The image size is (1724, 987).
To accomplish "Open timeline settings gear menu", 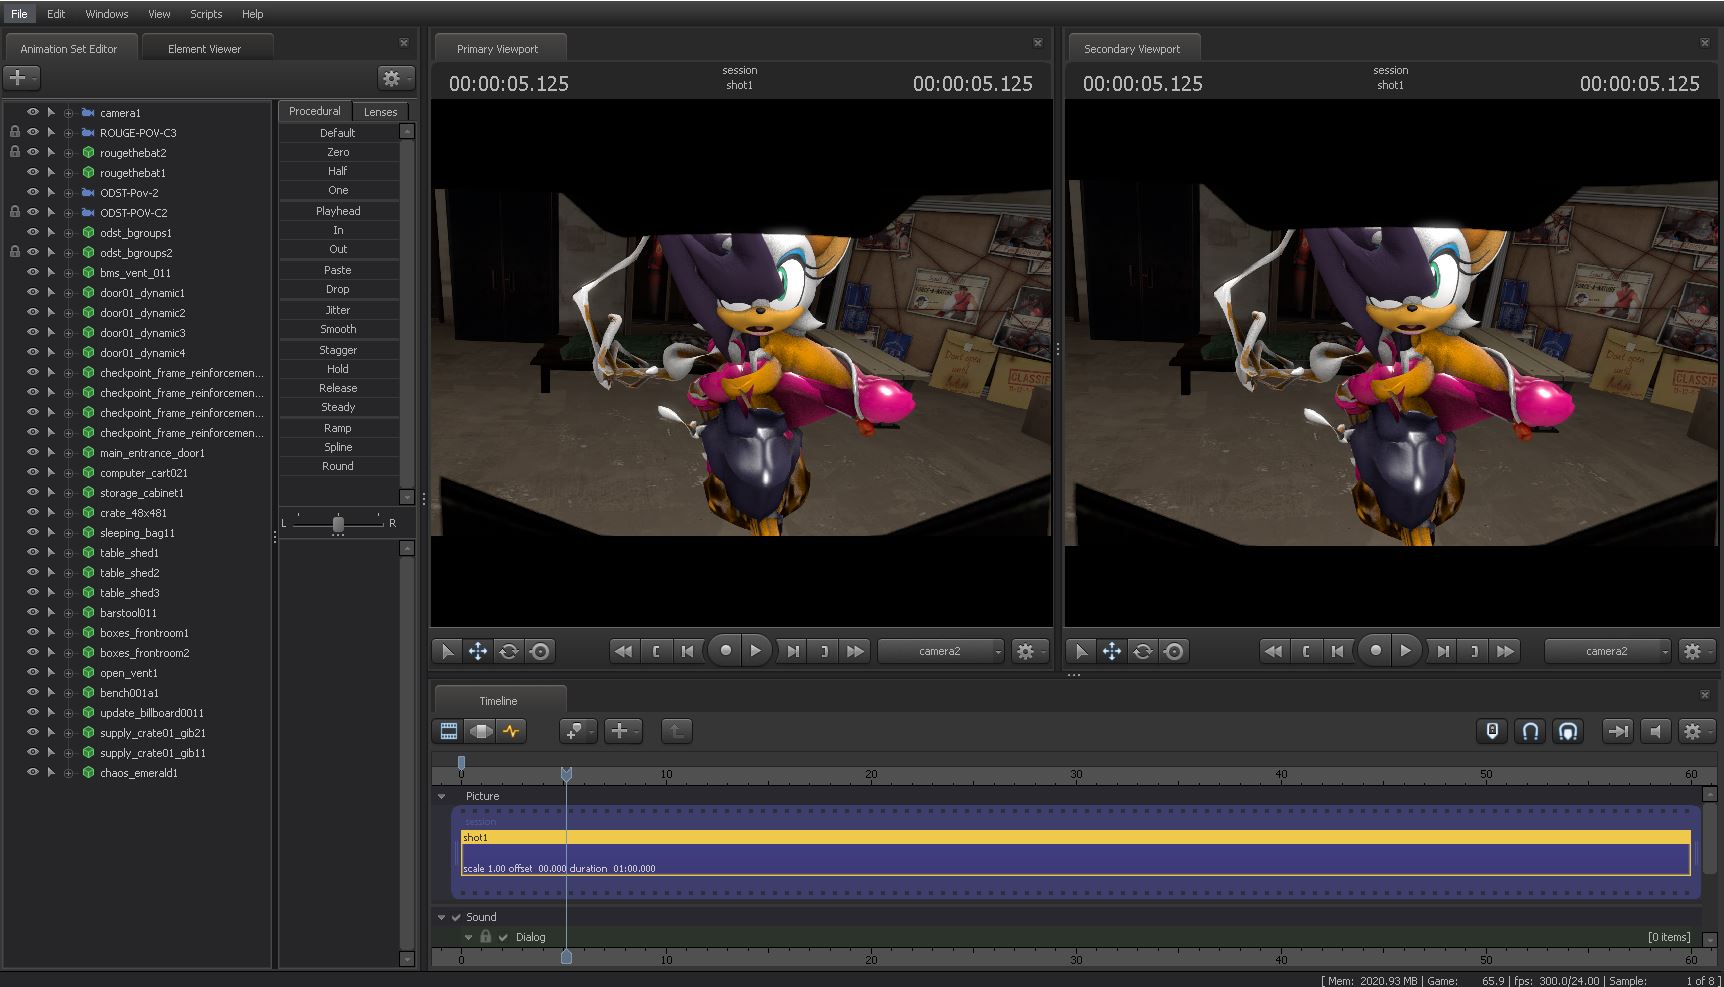I will click(x=1692, y=731).
